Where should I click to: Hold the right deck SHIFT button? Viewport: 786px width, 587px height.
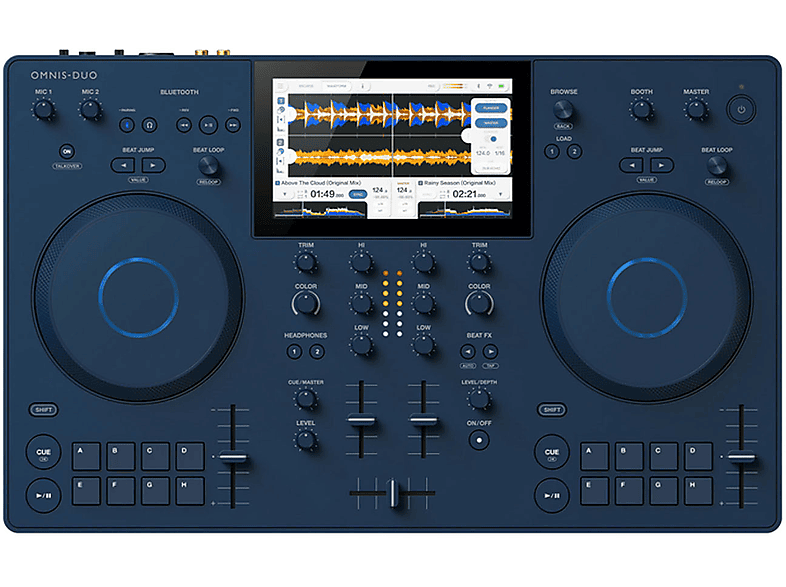point(552,410)
